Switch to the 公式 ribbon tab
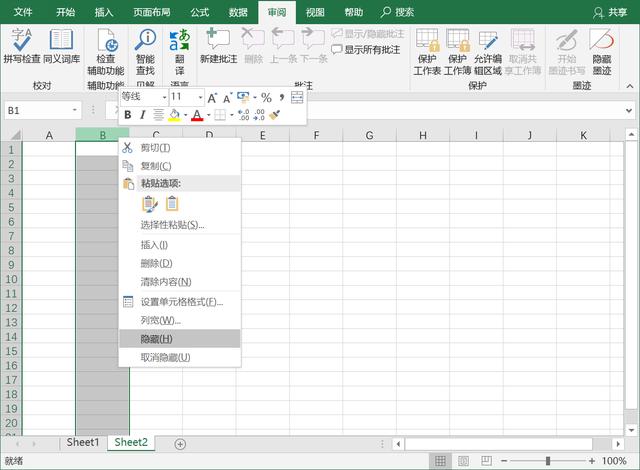This screenshot has width=640, height=470. 199,12
